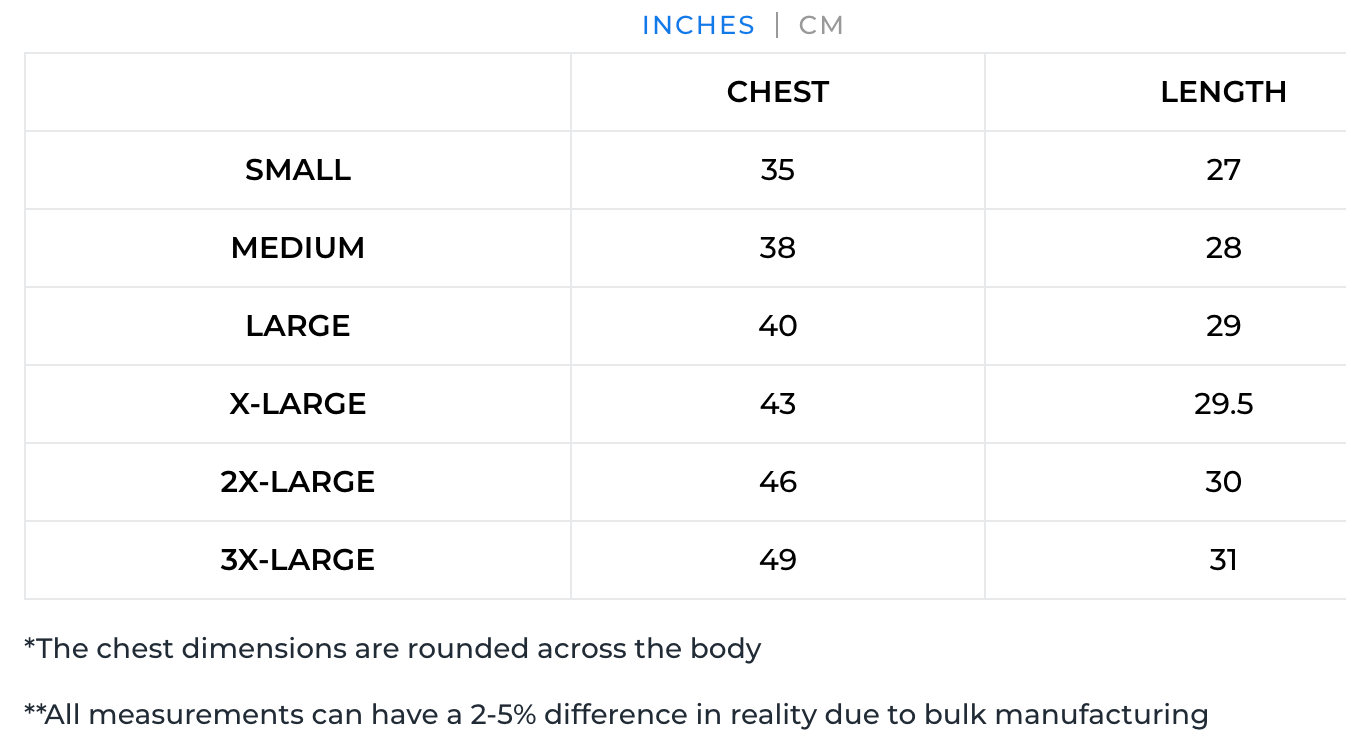Click chest value 49 for 3X-Large
This screenshot has width=1346, height=744.
pos(778,560)
